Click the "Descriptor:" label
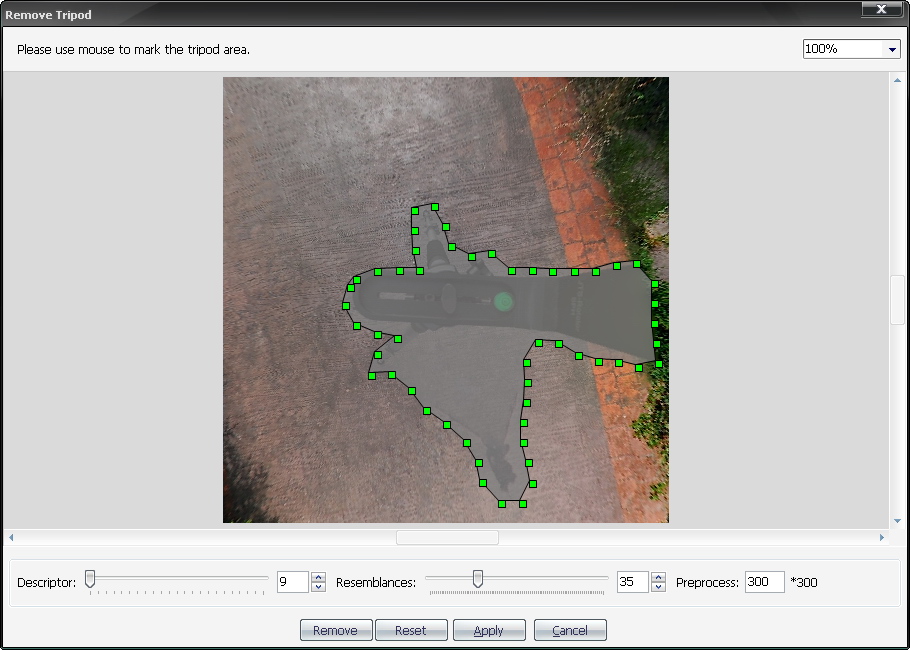 tap(46, 583)
